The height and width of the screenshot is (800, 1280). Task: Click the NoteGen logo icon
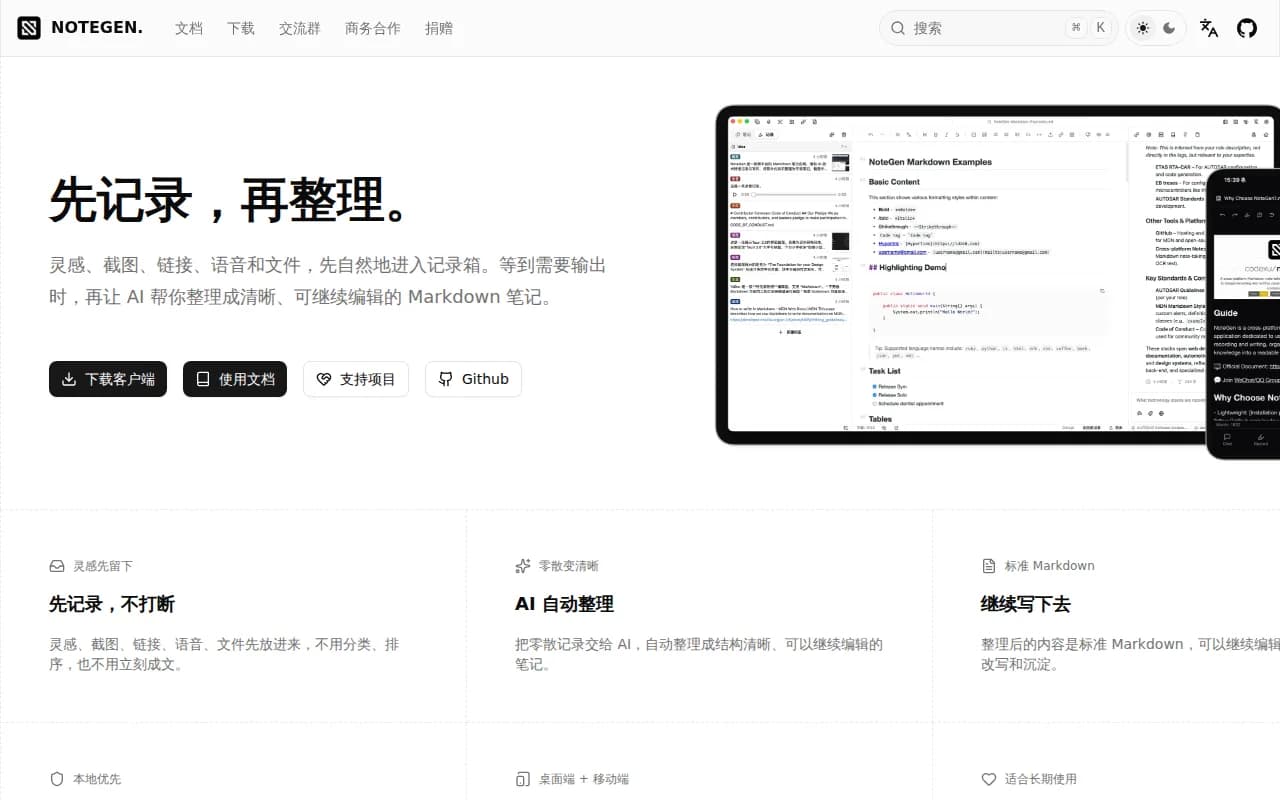coord(29,28)
